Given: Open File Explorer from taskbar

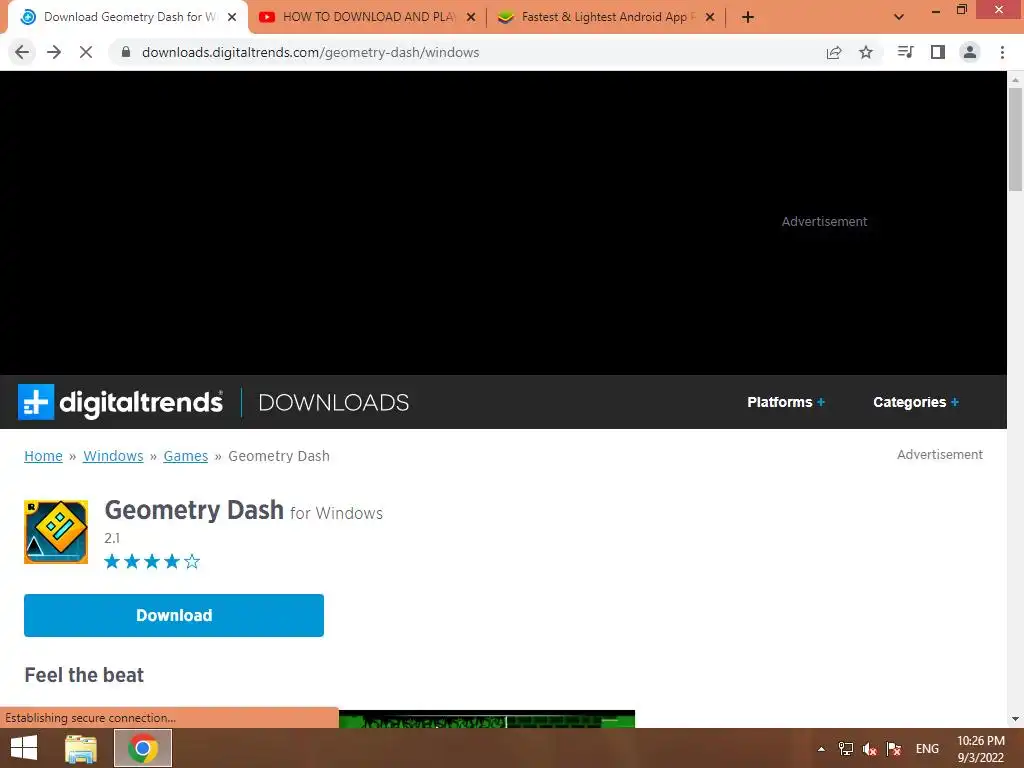Looking at the screenshot, I should pyautogui.click(x=81, y=748).
